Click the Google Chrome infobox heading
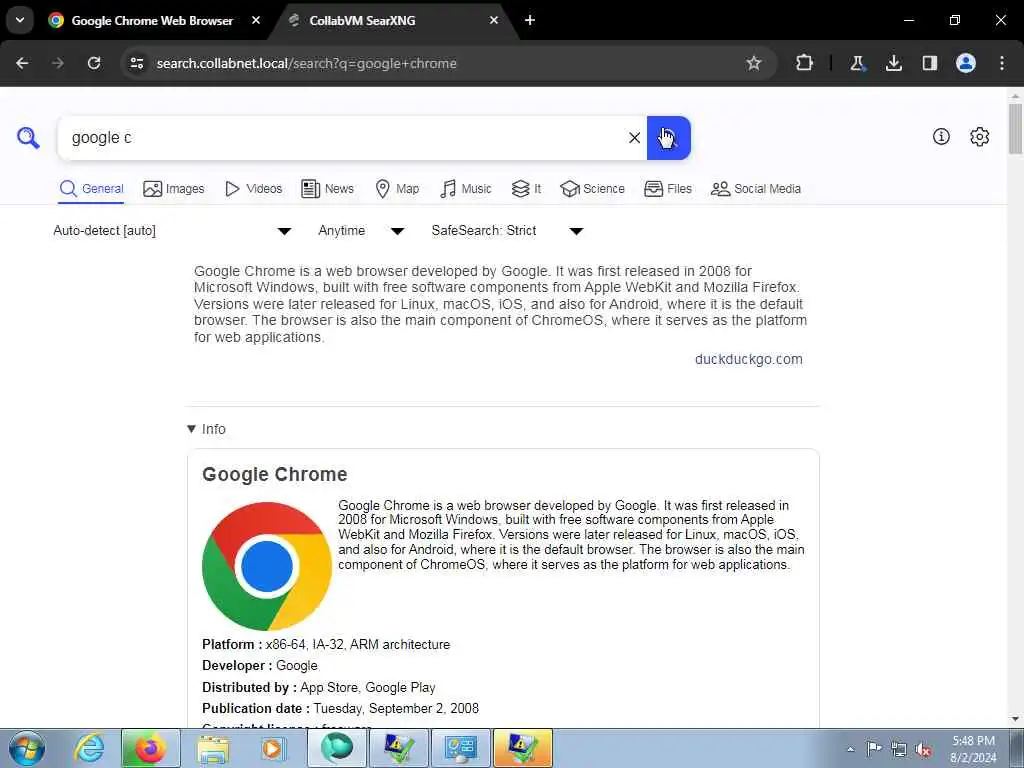The width and height of the screenshot is (1024, 768). (275, 474)
